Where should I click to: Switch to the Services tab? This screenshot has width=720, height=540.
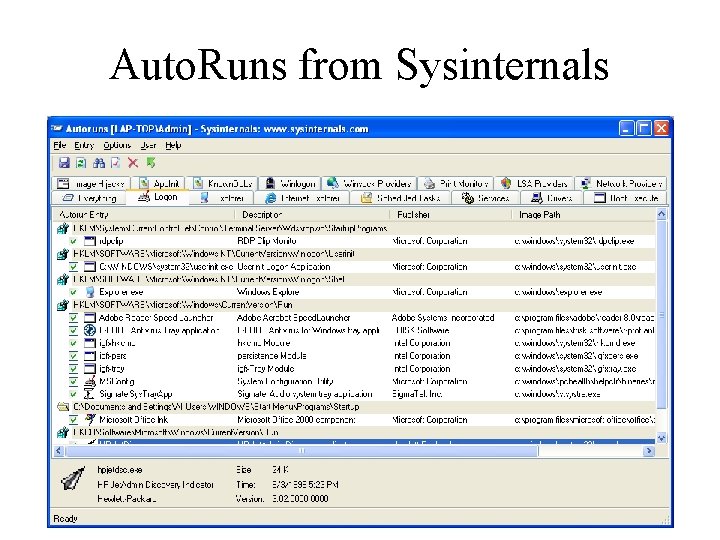point(486,198)
